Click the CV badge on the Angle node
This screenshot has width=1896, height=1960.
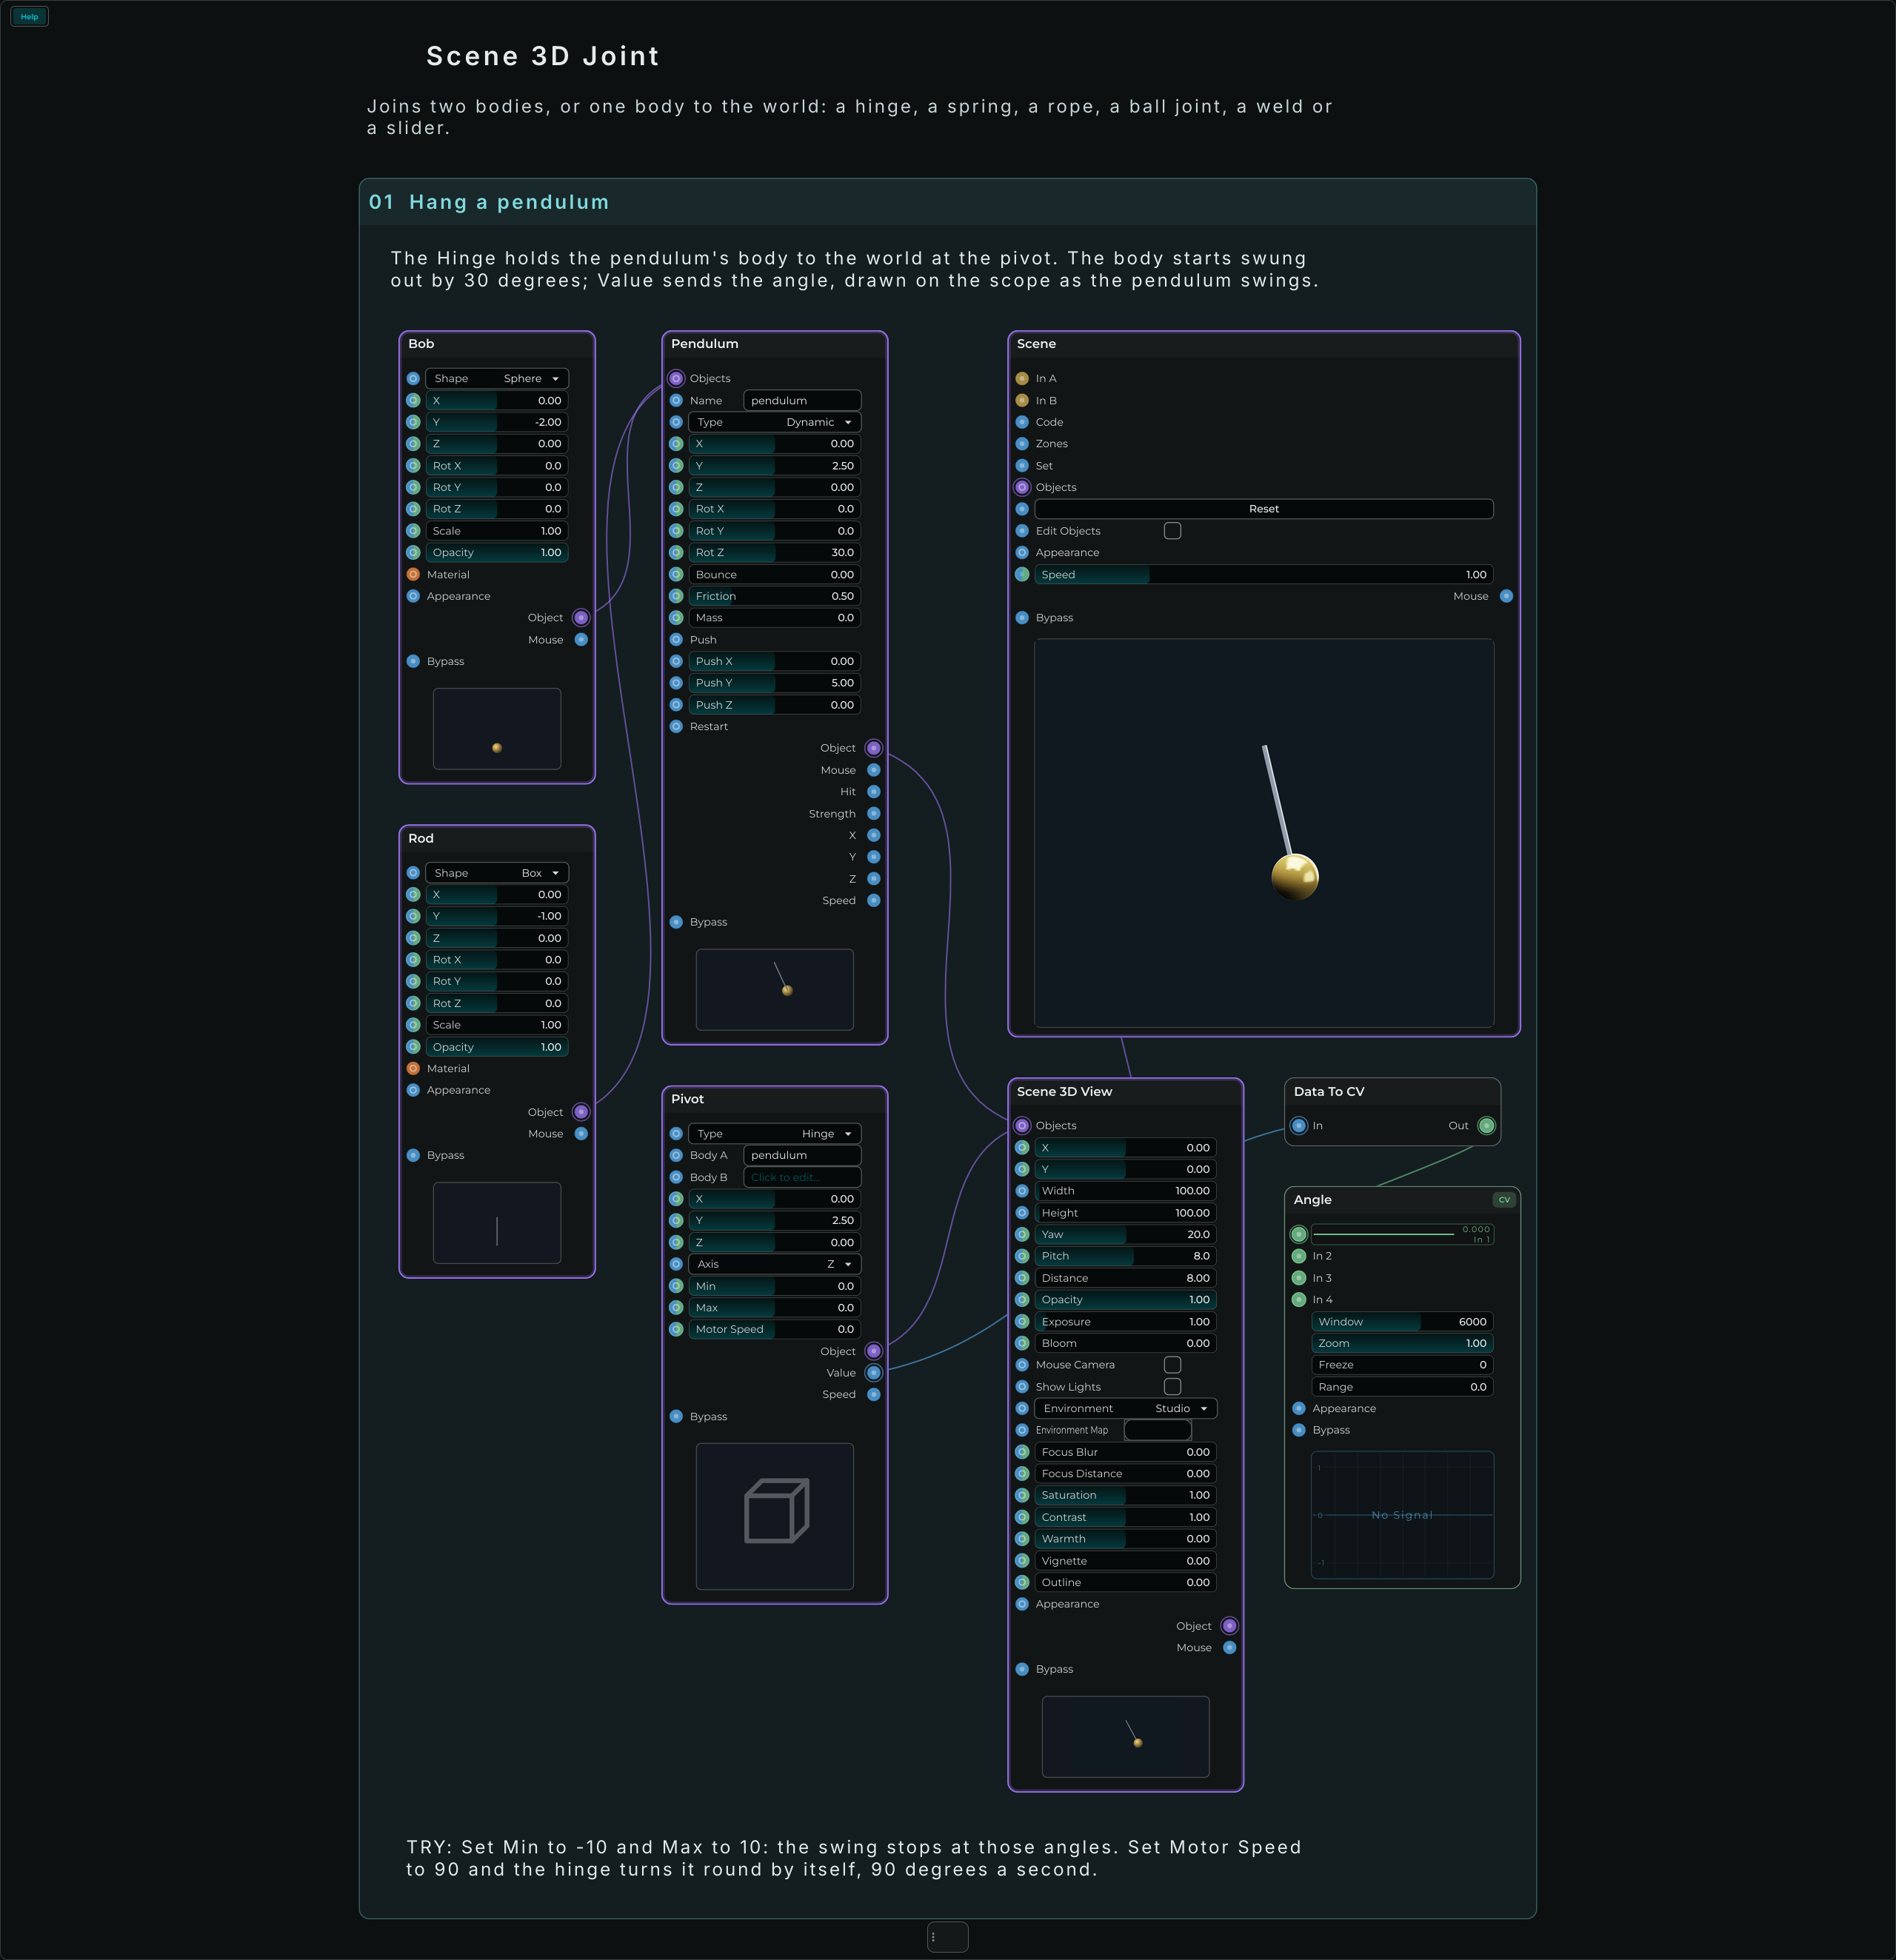(1504, 1200)
